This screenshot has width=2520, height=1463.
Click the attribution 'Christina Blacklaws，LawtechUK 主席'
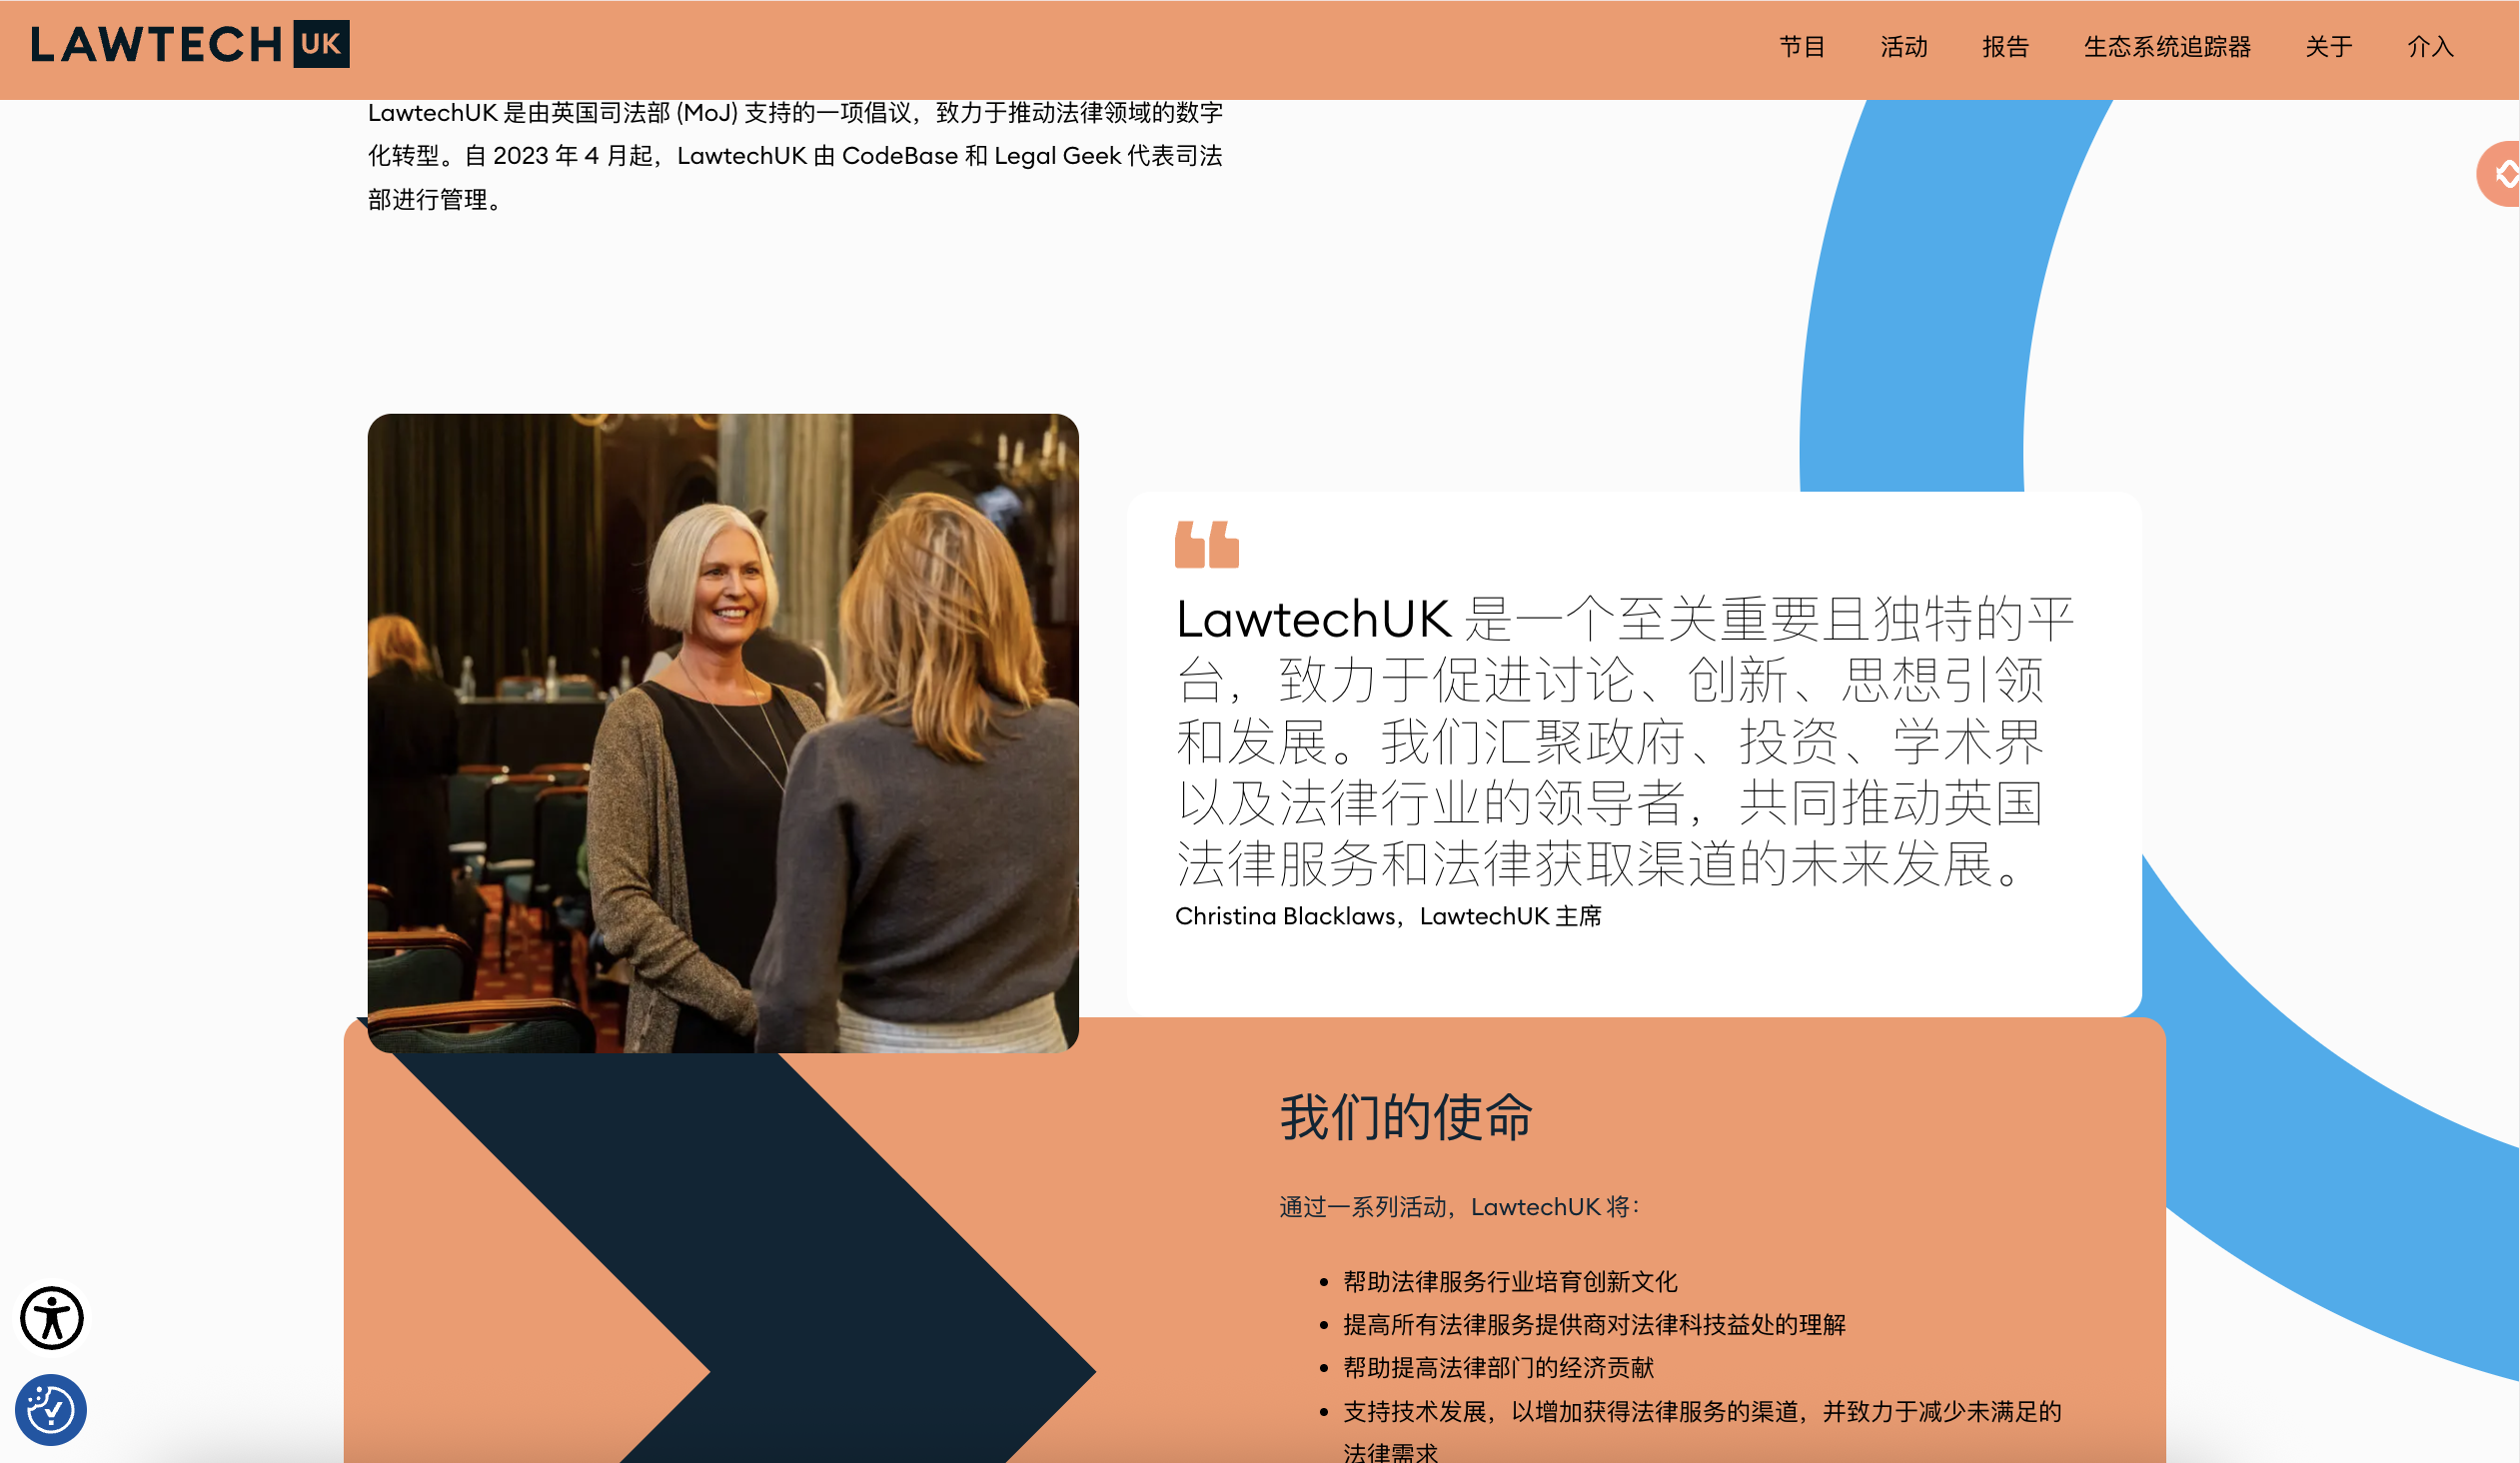1388,916
